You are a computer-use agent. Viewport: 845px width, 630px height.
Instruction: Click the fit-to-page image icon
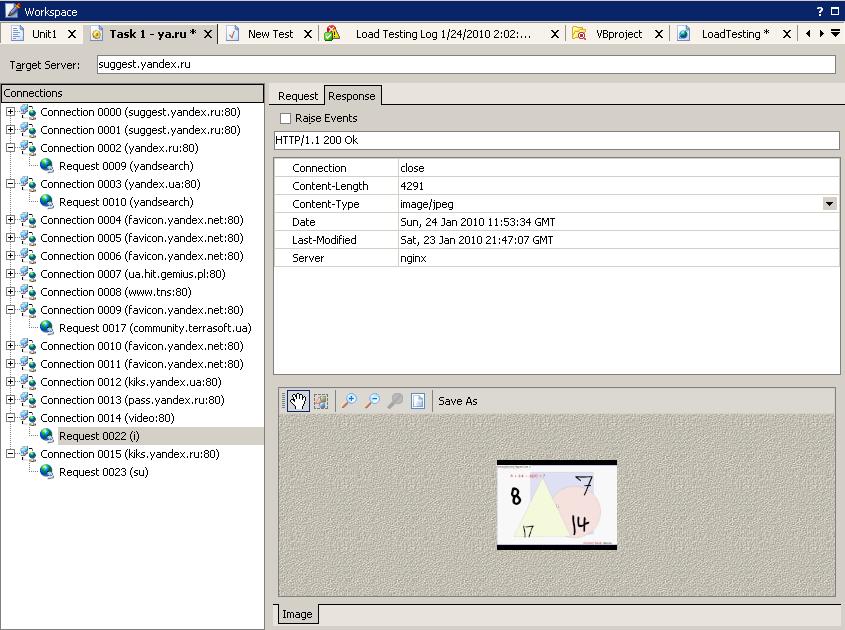coord(418,401)
